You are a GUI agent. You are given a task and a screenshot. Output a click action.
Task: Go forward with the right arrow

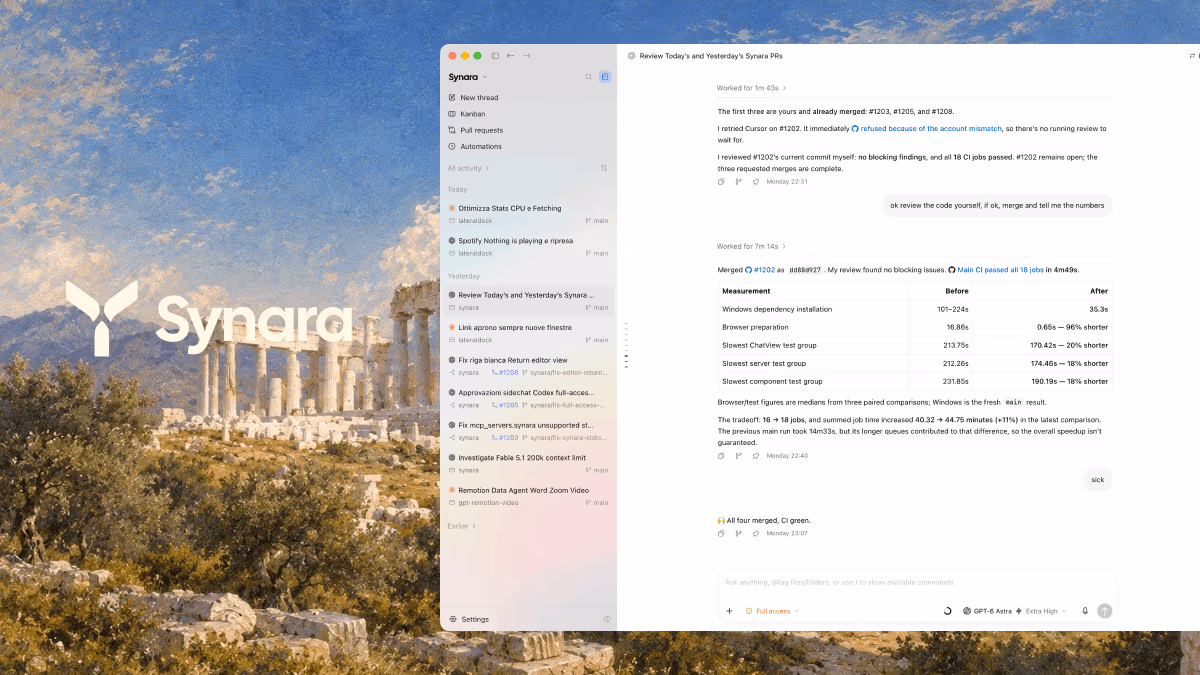tap(526, 56)
